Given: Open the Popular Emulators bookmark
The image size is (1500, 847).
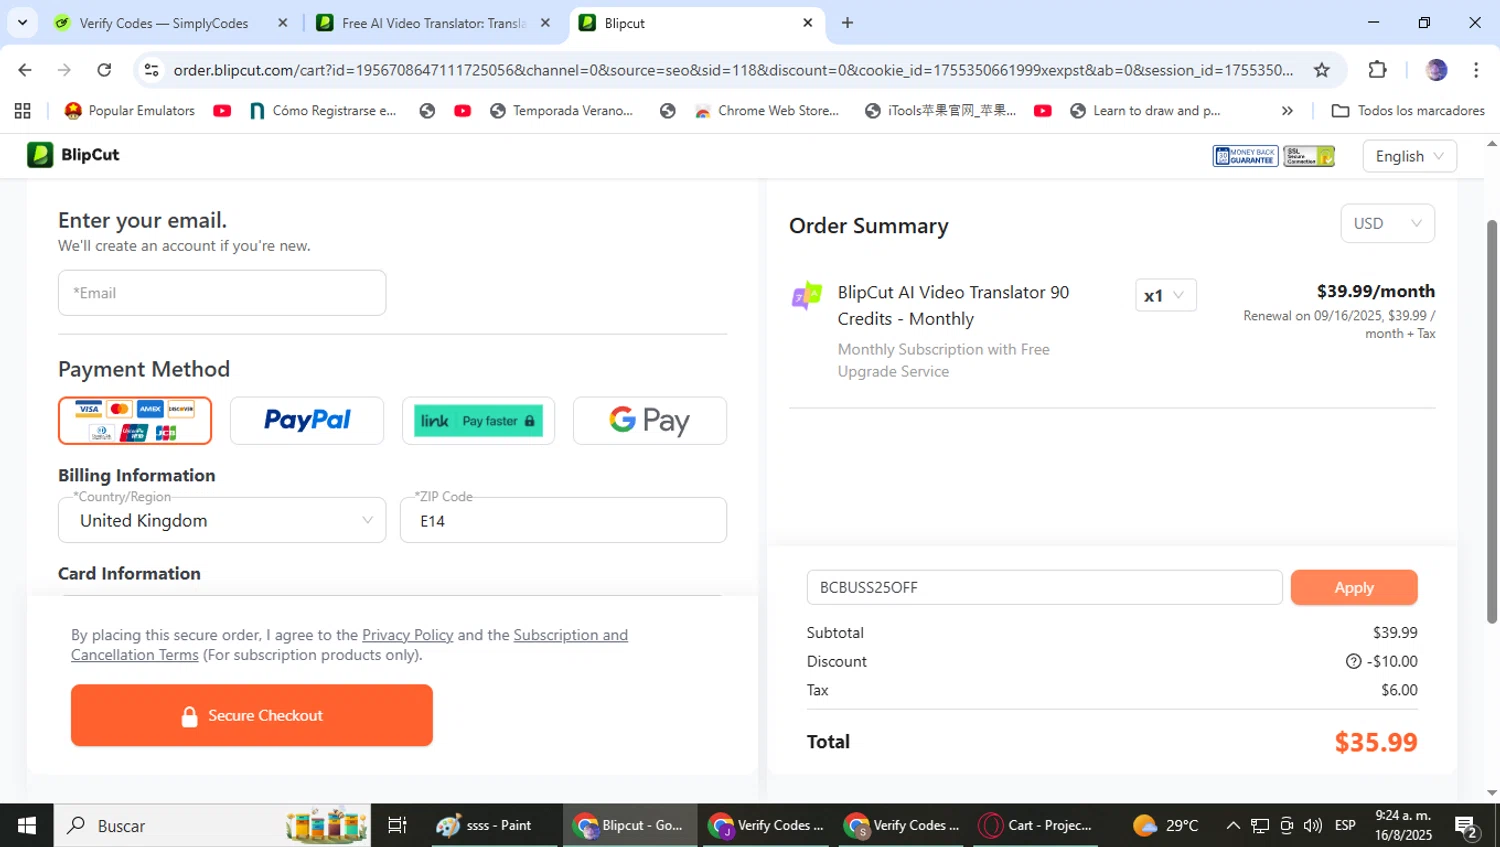Looking at the screenshot, I should click(130, 111).
